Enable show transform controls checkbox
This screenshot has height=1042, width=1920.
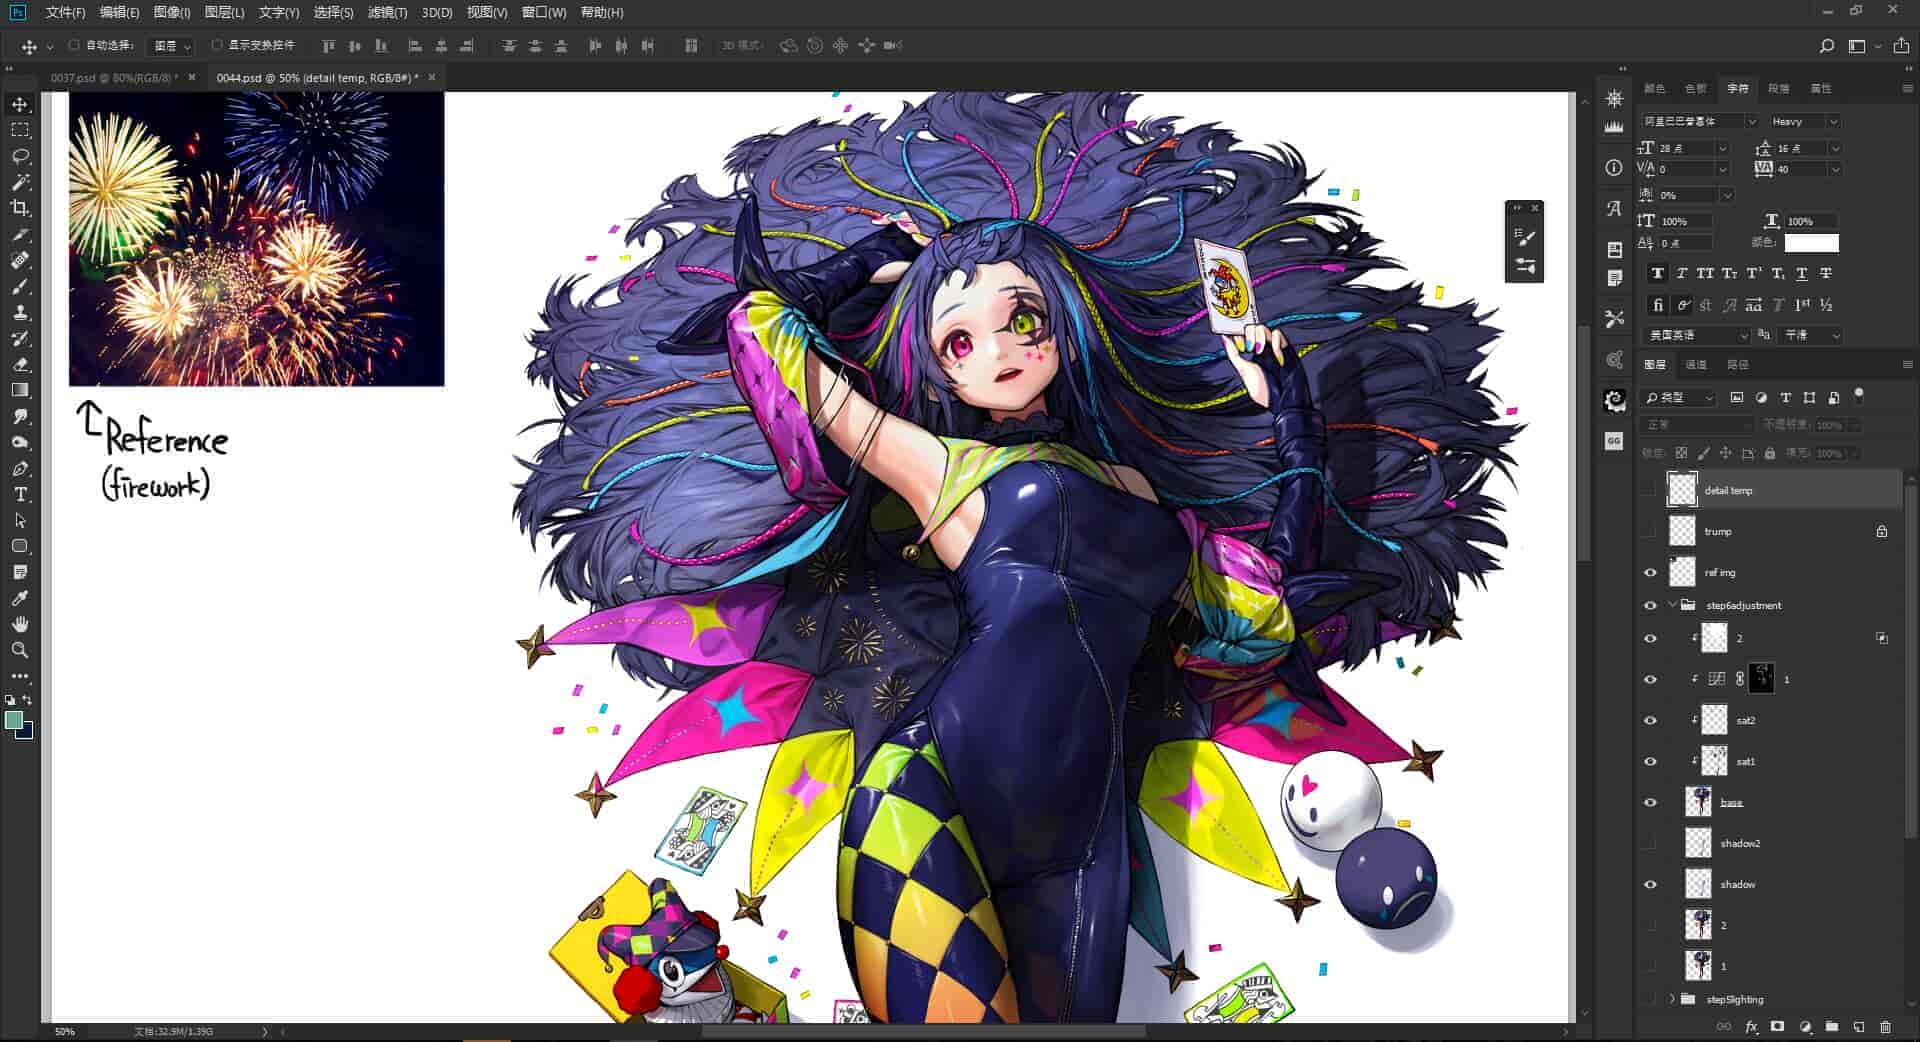click(217, 45)
